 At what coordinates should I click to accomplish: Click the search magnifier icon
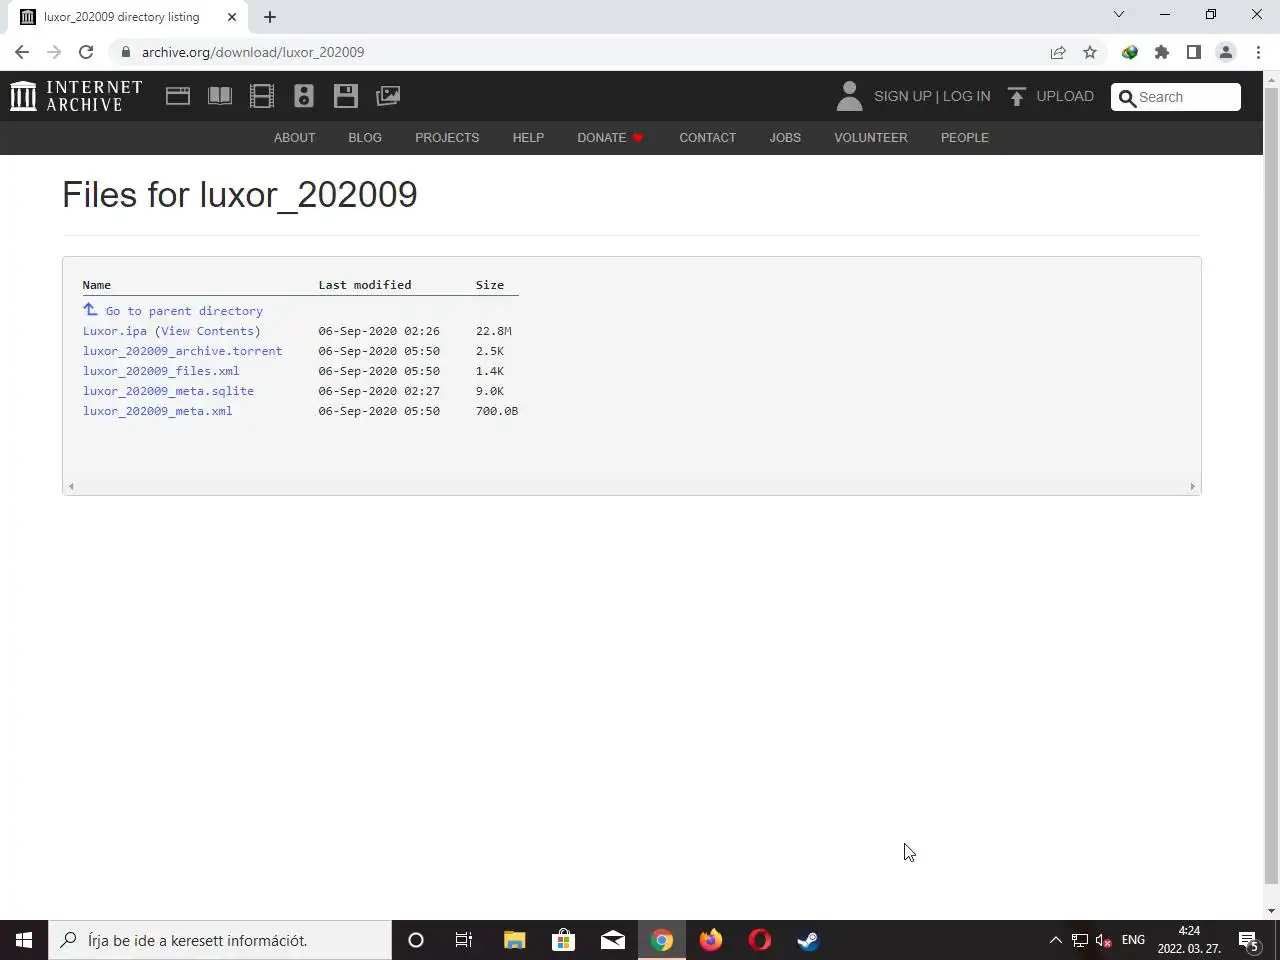1127,97
